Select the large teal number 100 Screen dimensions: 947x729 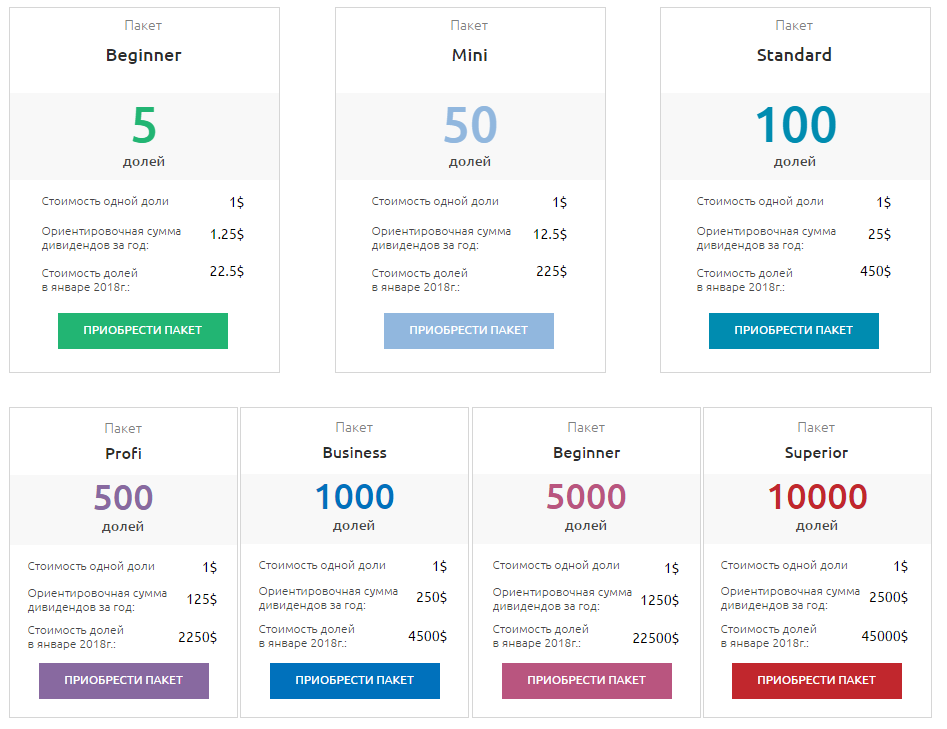tap(795, 126)
